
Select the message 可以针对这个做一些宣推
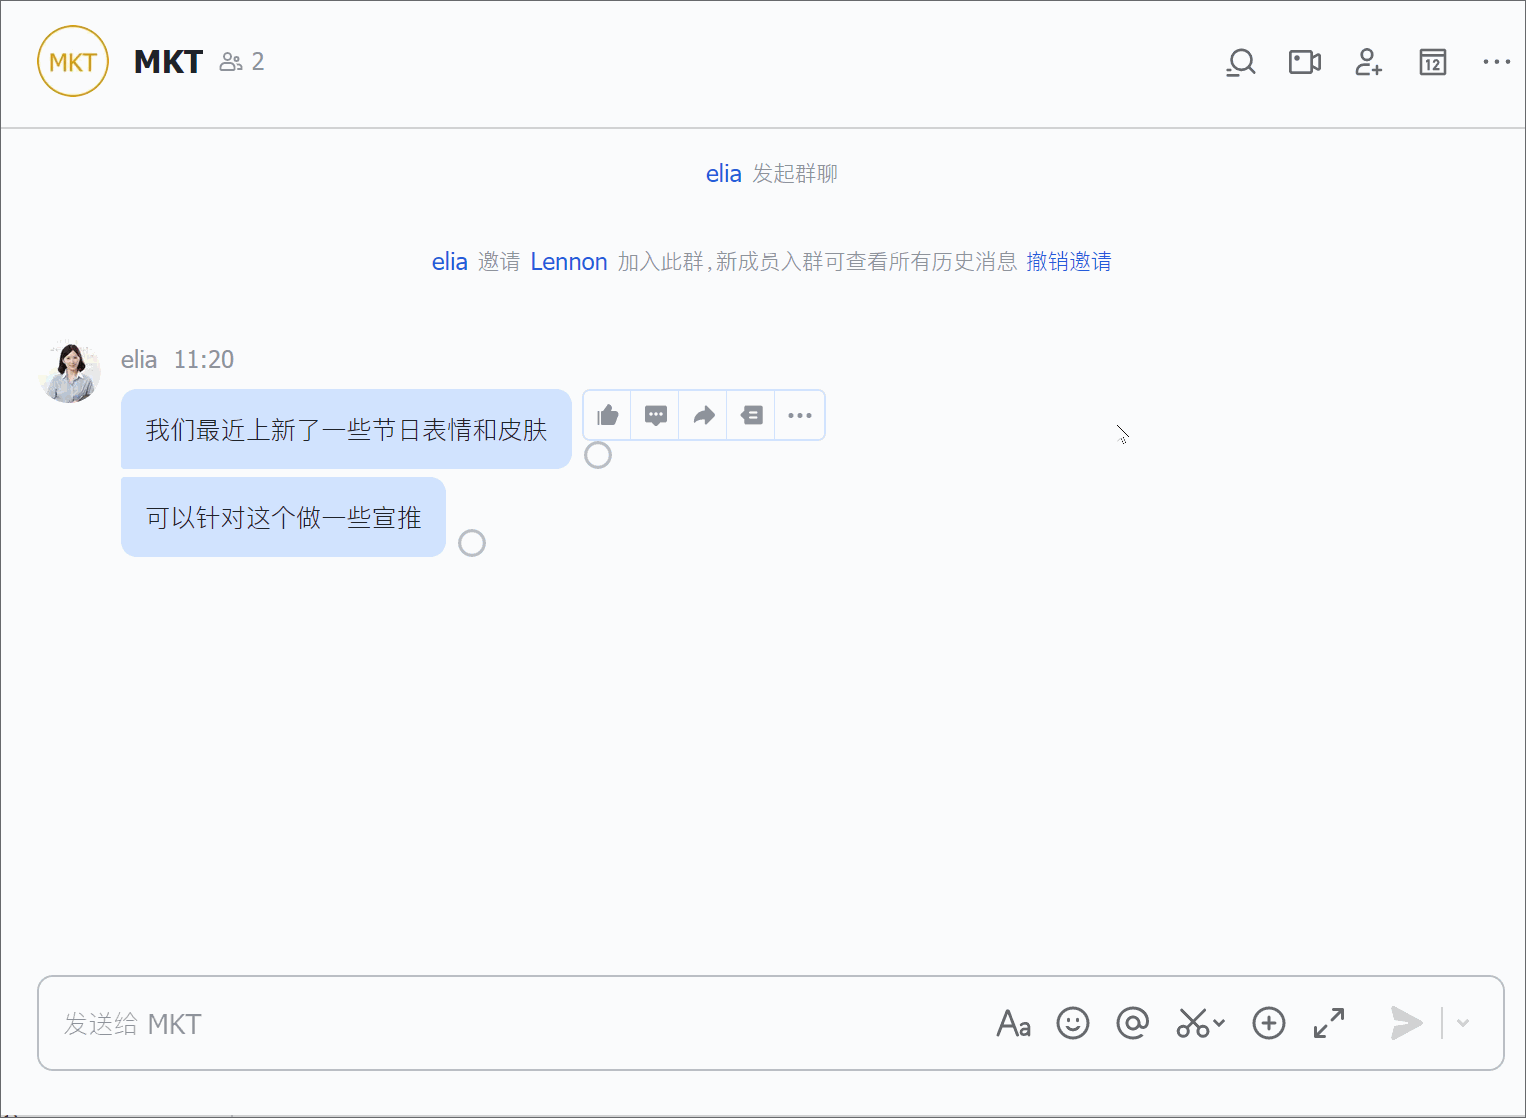tap(283, 517)
